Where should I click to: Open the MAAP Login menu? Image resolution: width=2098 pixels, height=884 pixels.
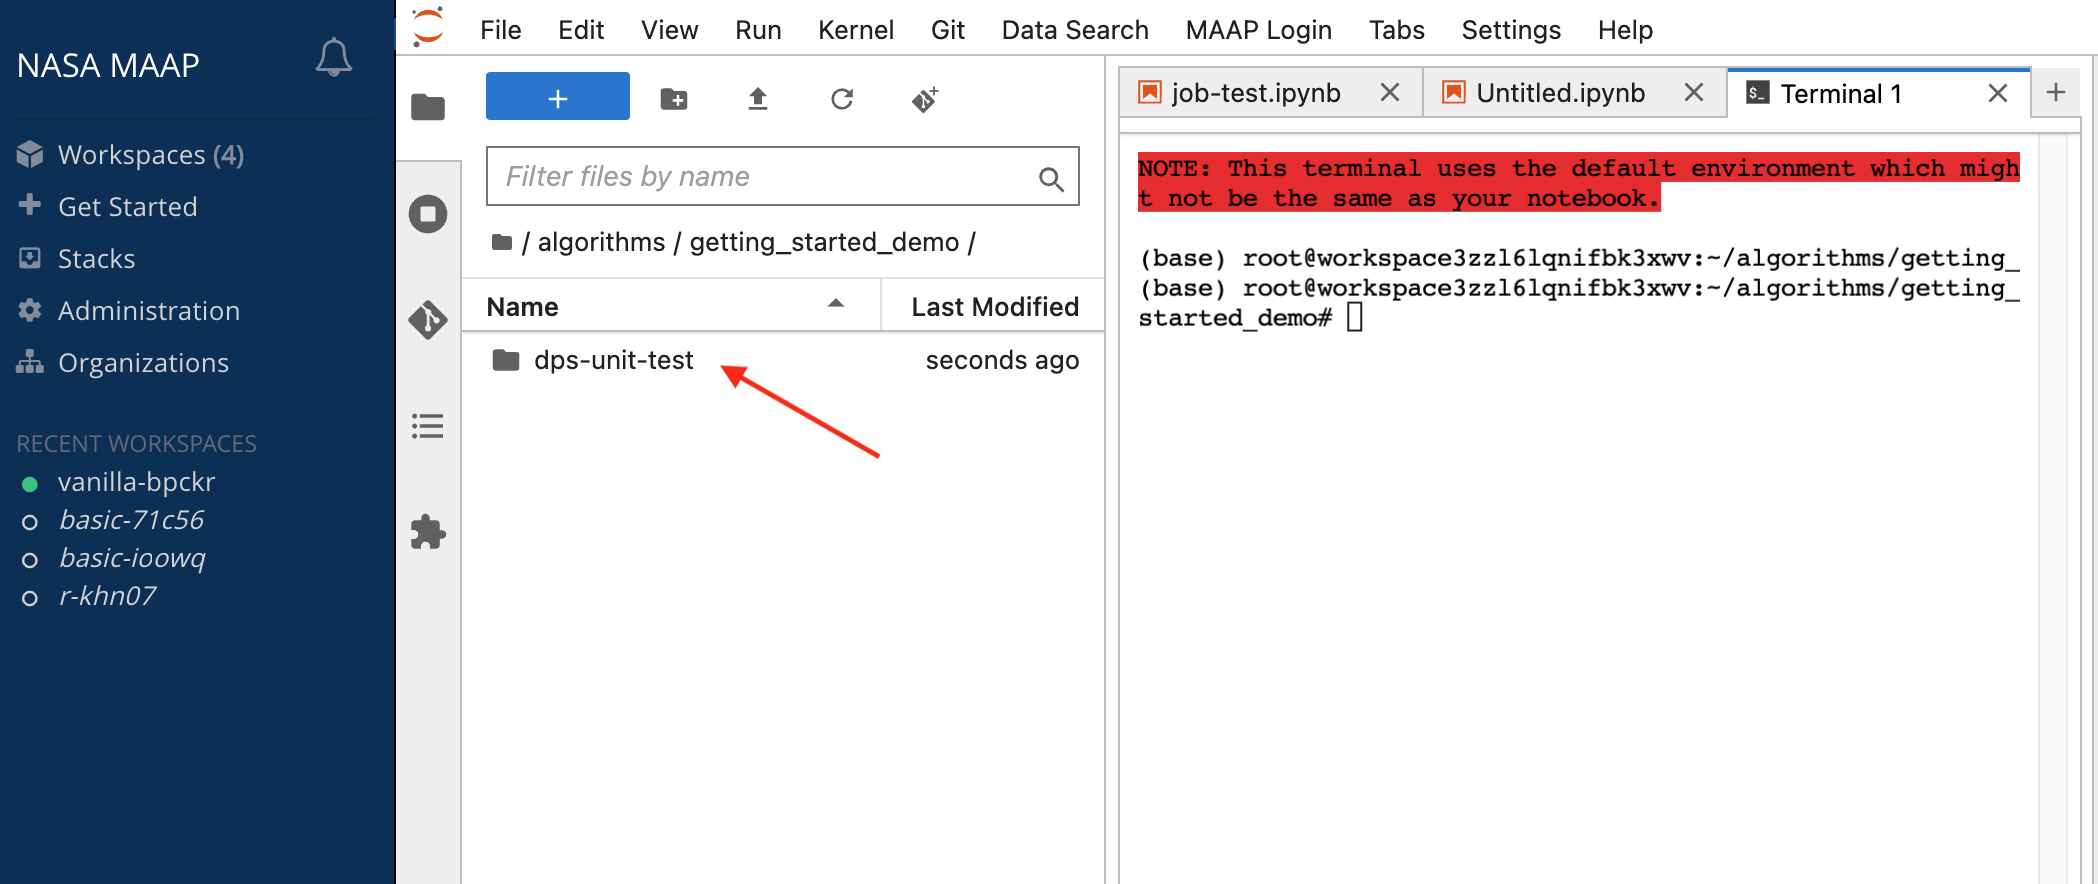point(1259,30)
